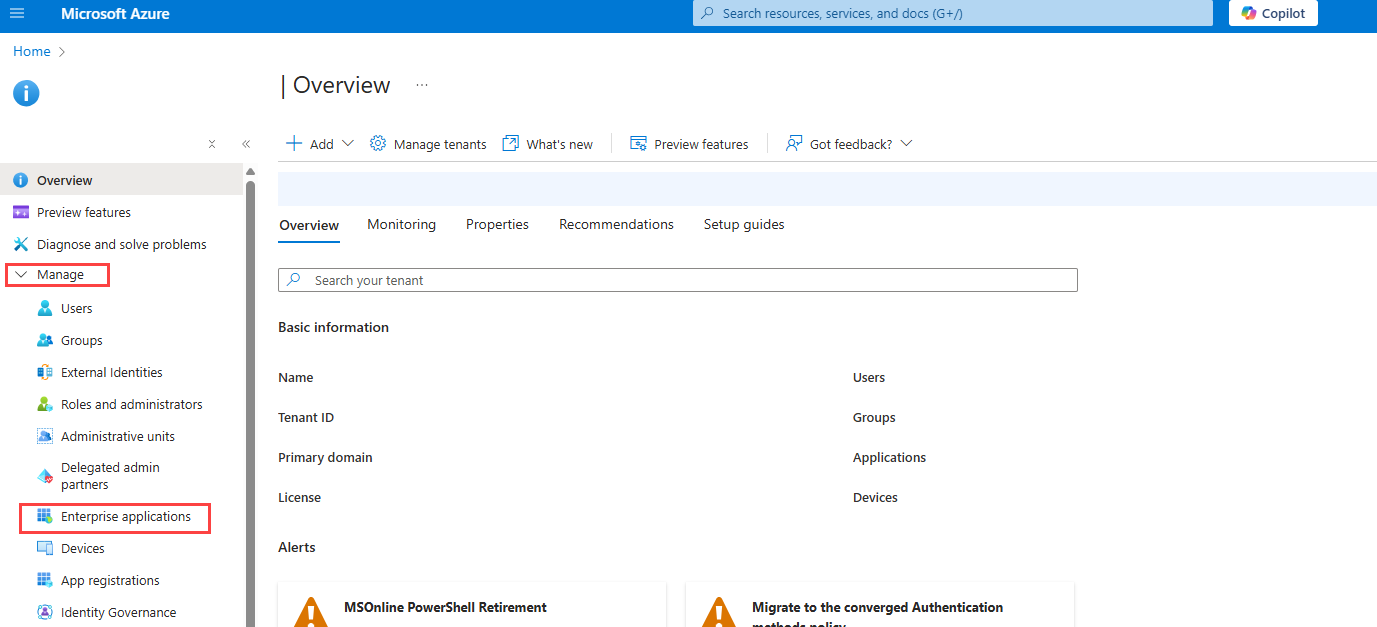Click the External Identities icon
Image resolution: width=1377 pixels, height=627 pixels.
pos(44,372)
